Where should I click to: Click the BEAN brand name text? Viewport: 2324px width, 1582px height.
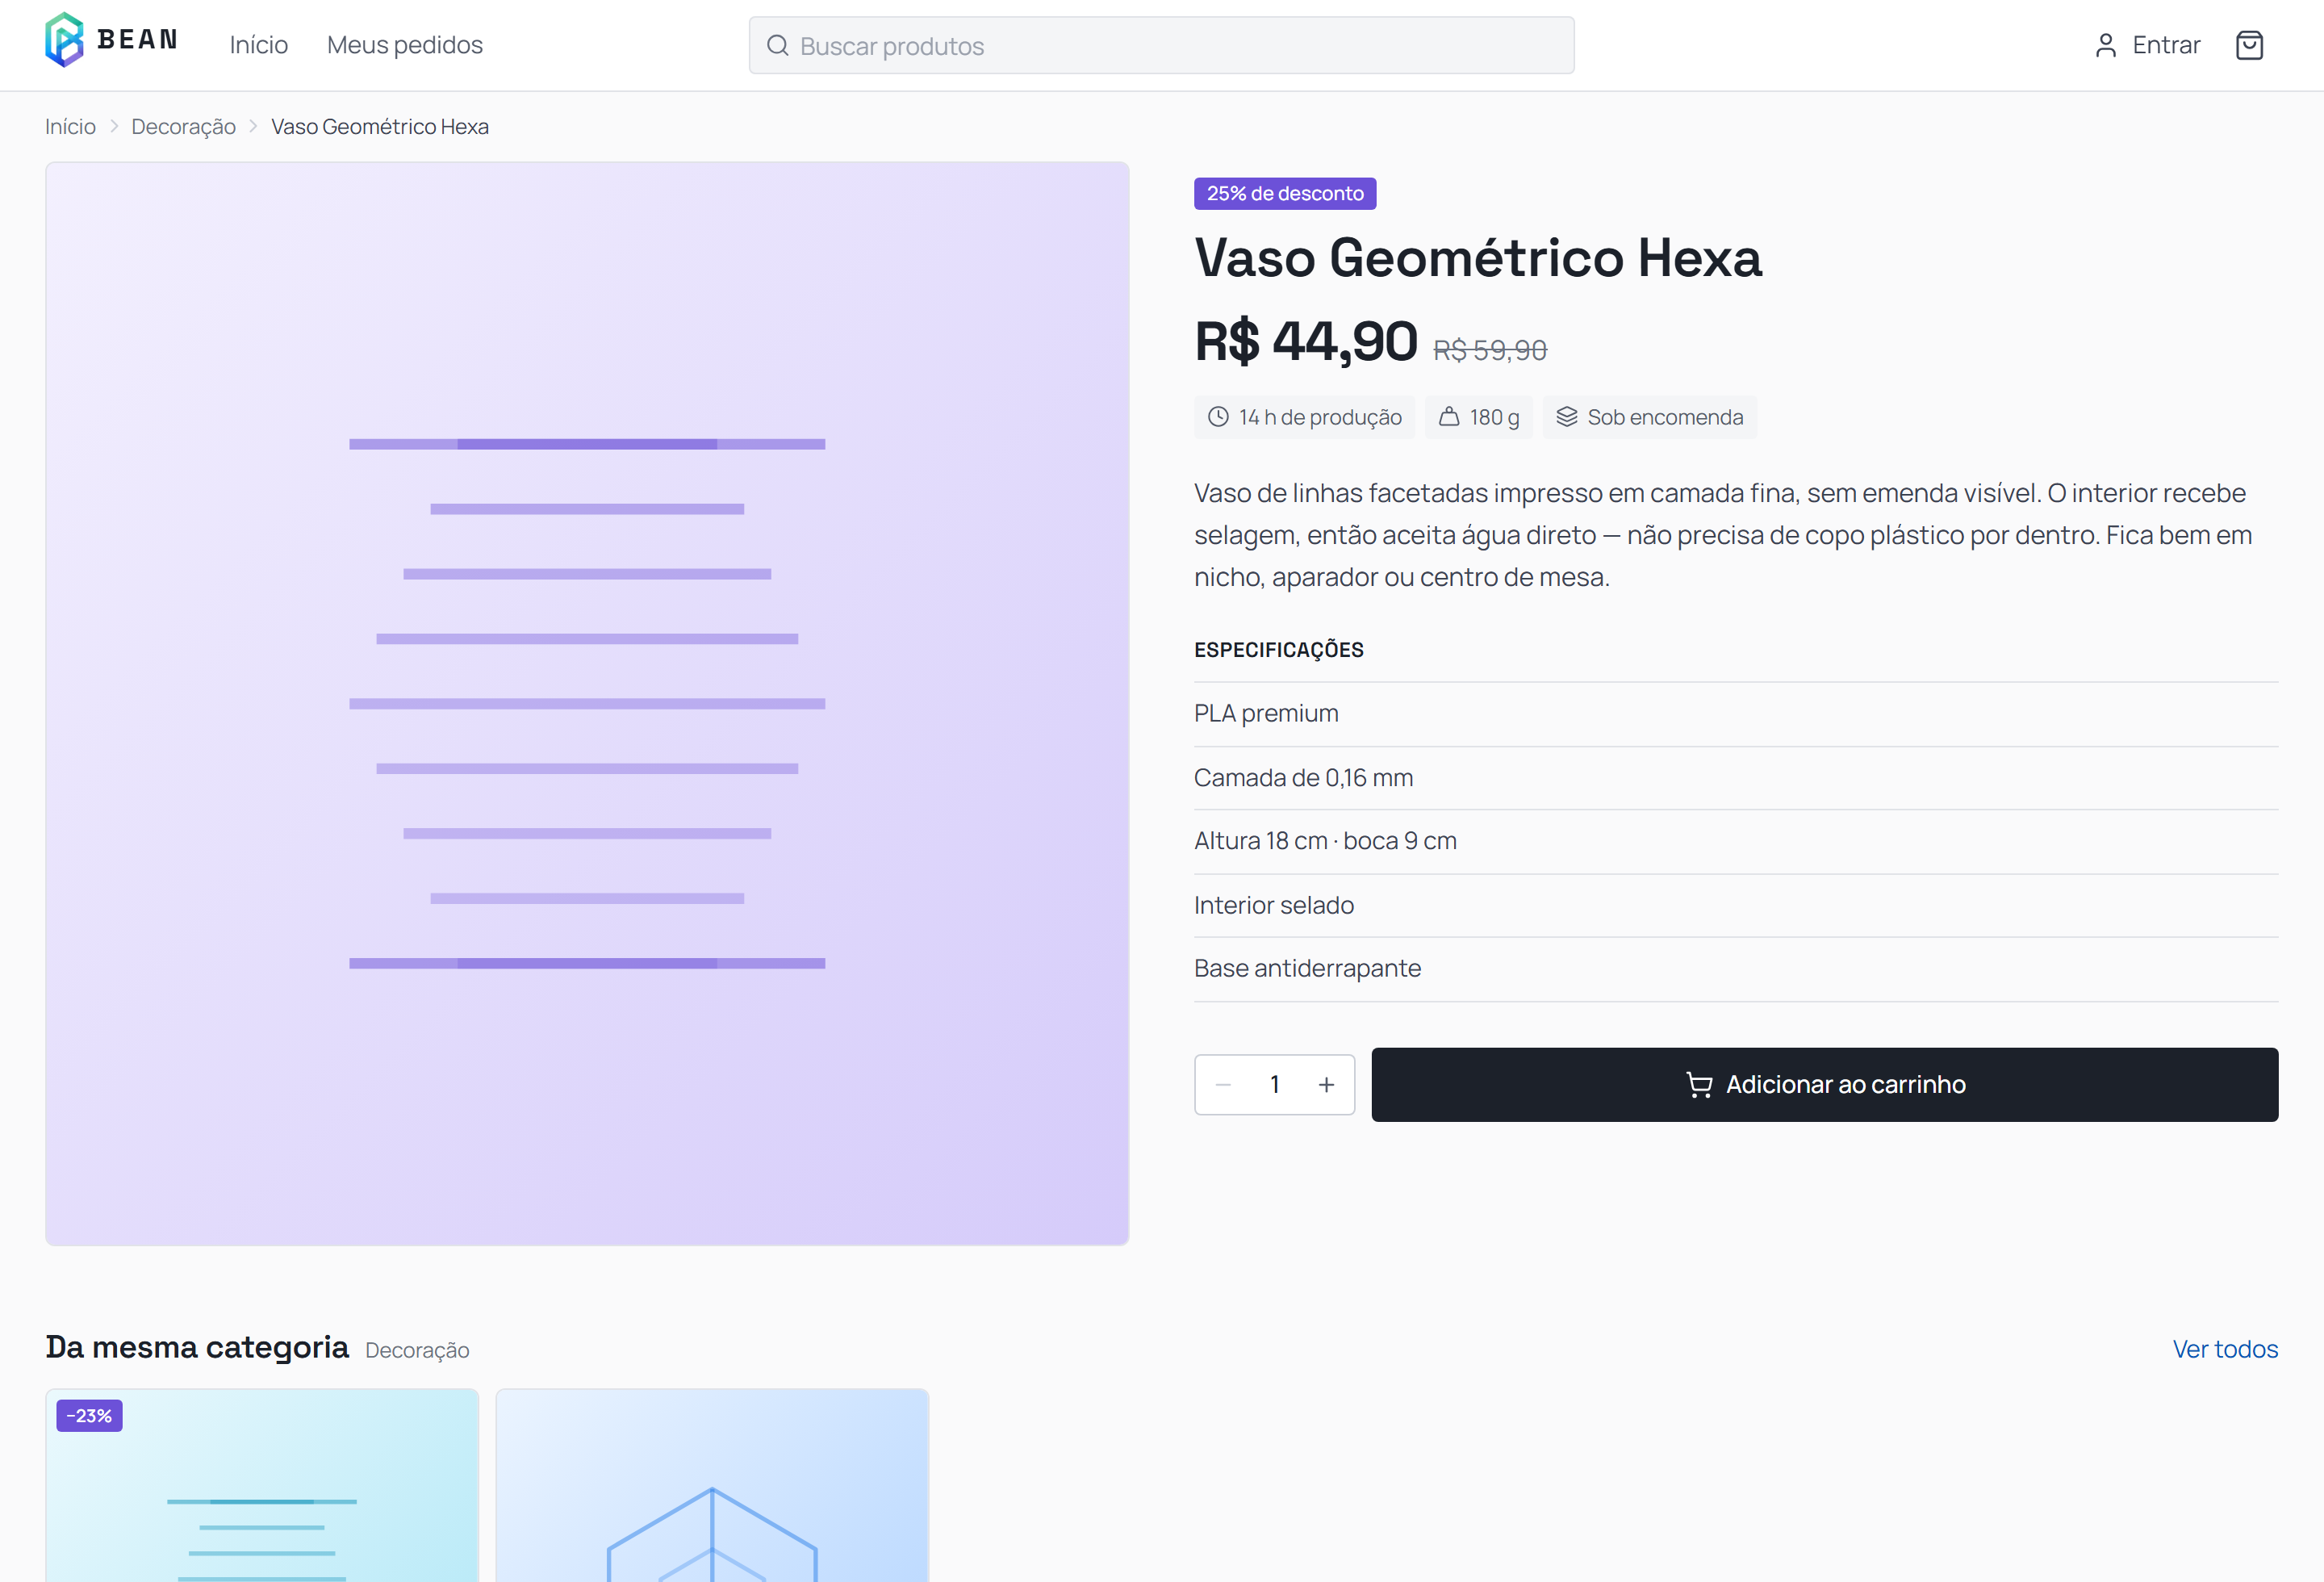tap(137, 40)
